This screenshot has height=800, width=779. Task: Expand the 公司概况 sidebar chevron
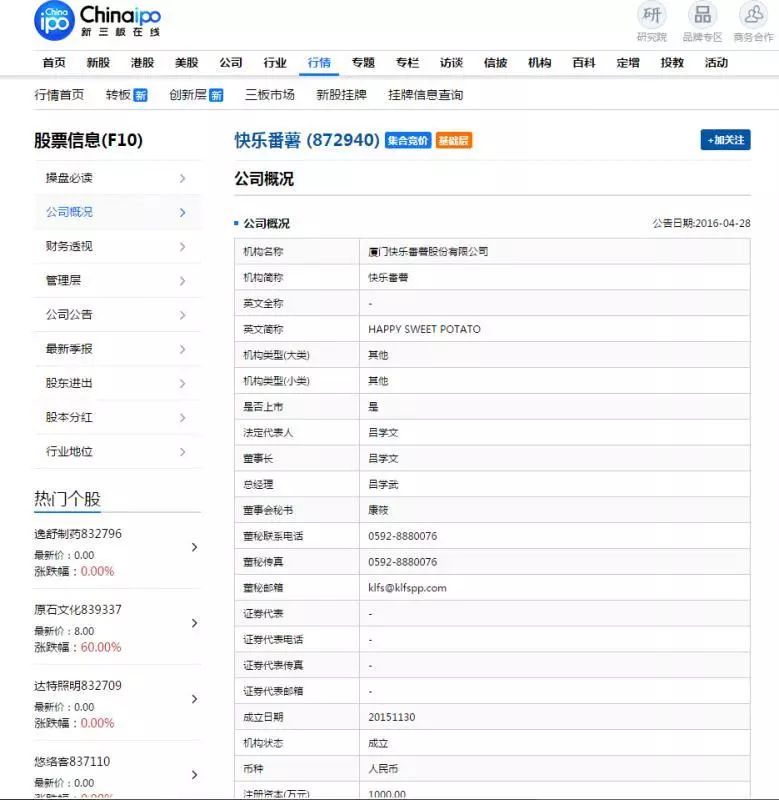click(x=183, y=212)
